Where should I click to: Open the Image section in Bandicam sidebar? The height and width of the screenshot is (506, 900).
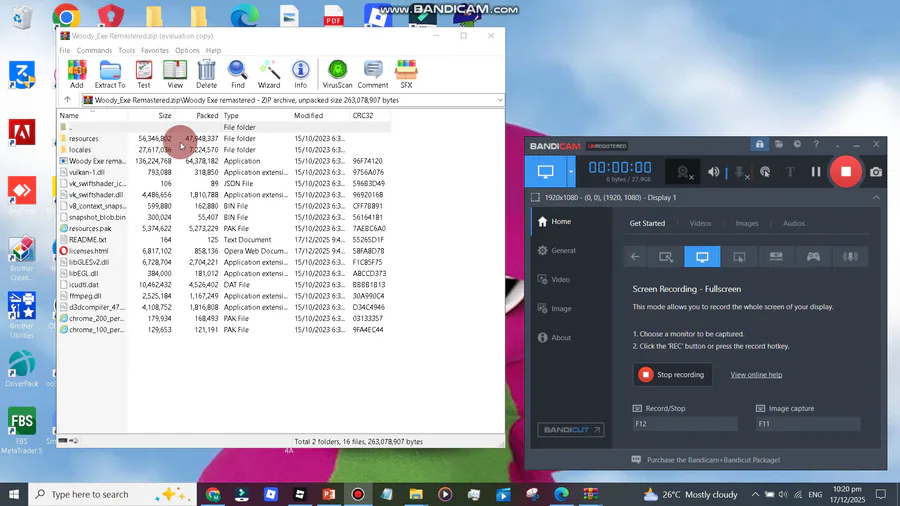coord(554,309)
